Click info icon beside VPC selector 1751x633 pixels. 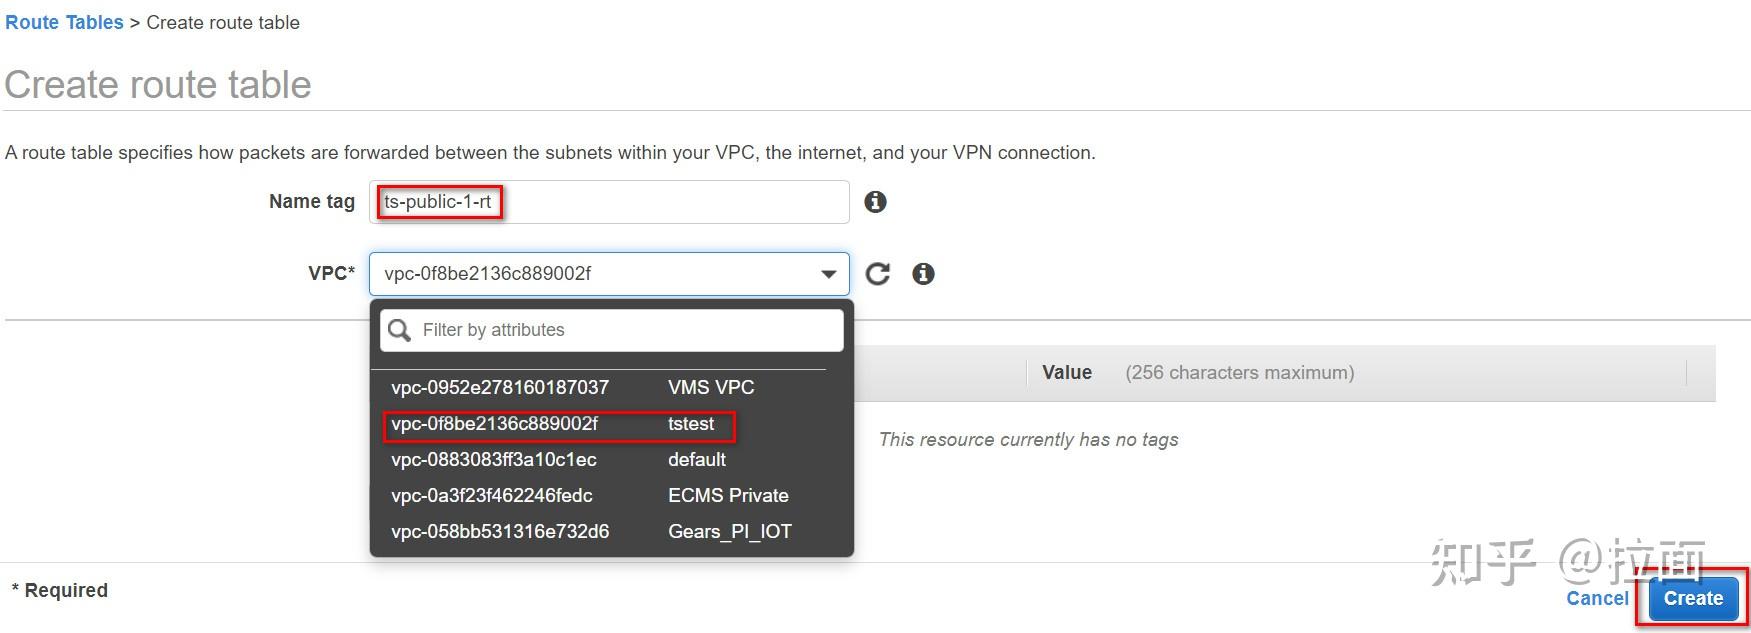[923, 273]
